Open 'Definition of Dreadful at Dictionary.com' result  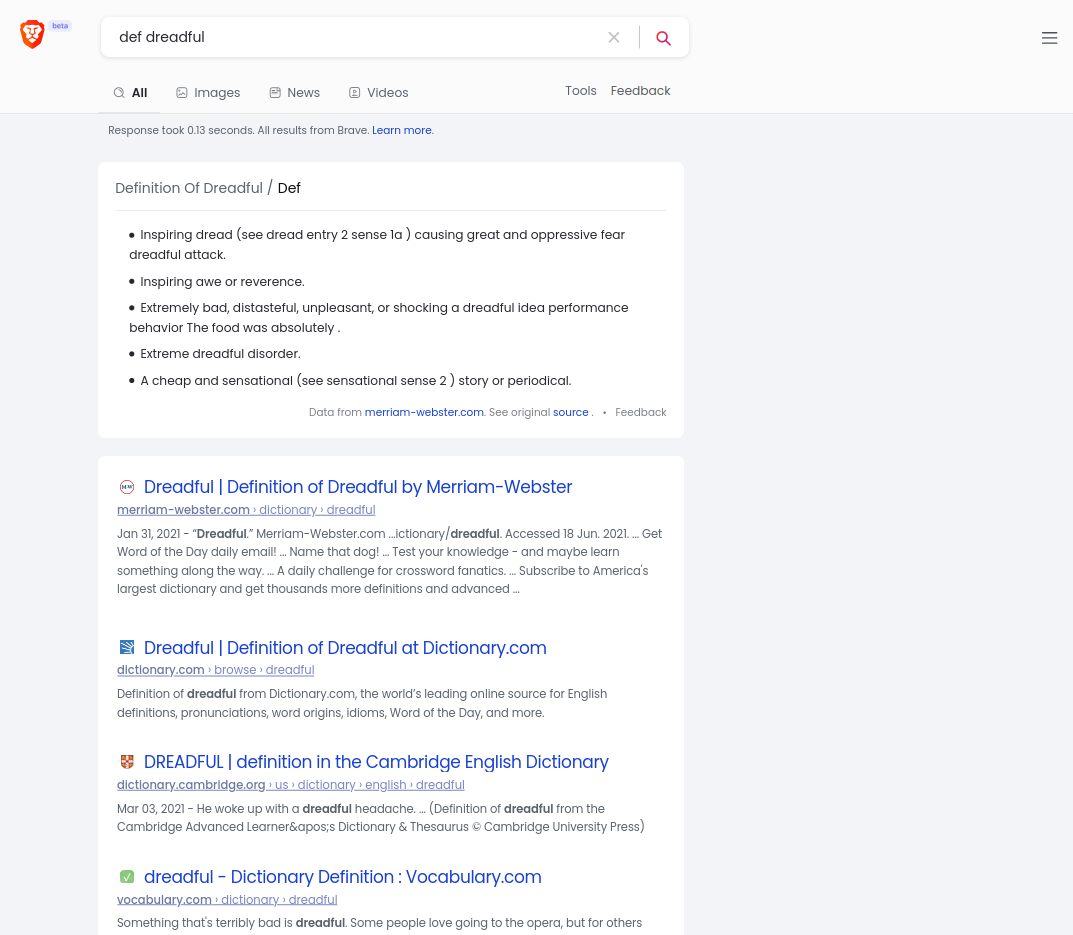(345, 648)
